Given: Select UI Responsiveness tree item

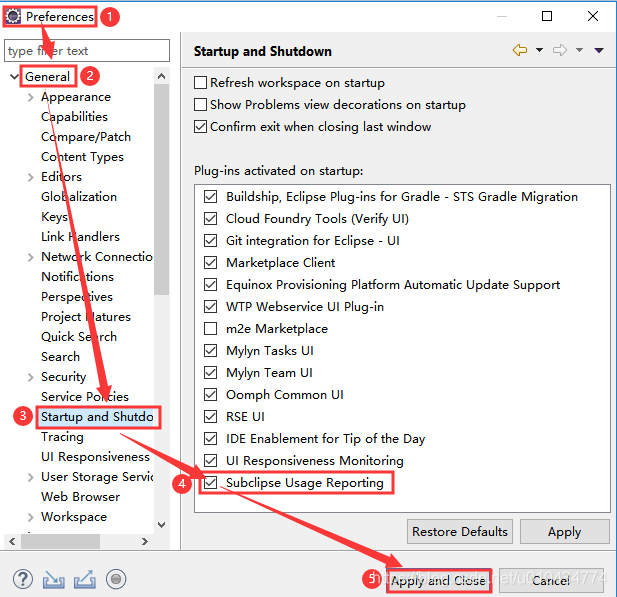Looking at the screenshot, I should tap(95, 457).
